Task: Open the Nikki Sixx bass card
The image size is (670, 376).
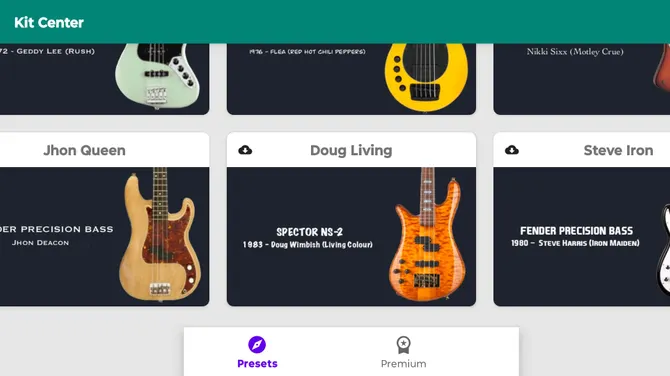Action: [x=582, y=79]
